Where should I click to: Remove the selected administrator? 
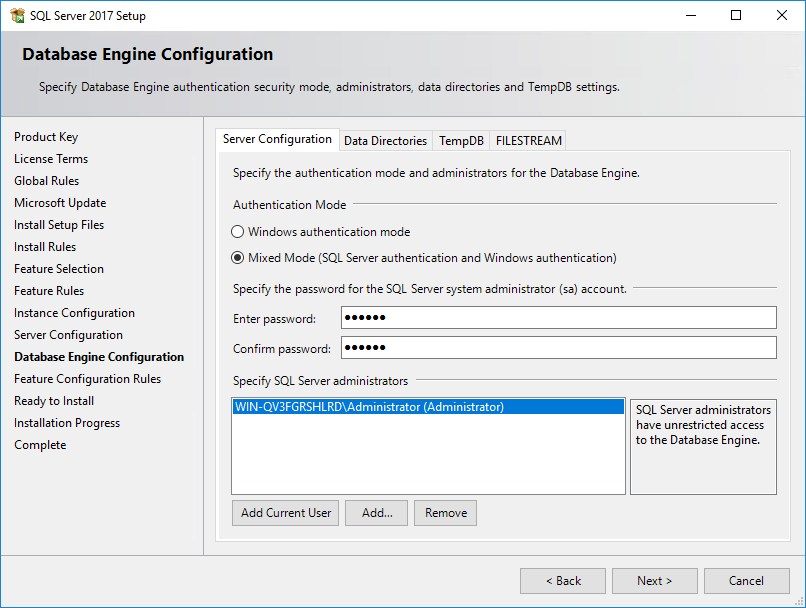pyautogui.click(x=446, y=513)
